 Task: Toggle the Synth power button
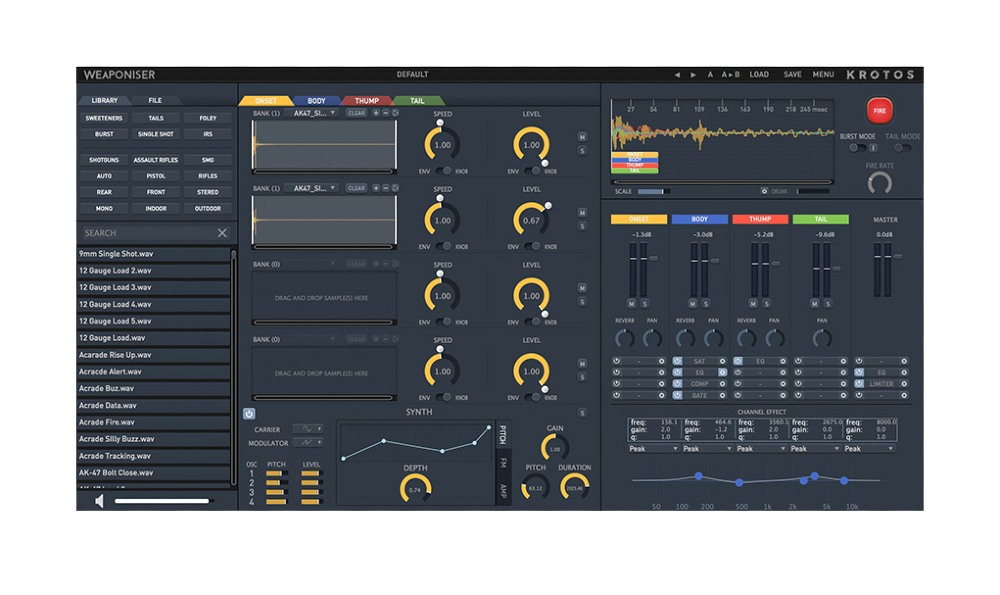coord(249,413)
